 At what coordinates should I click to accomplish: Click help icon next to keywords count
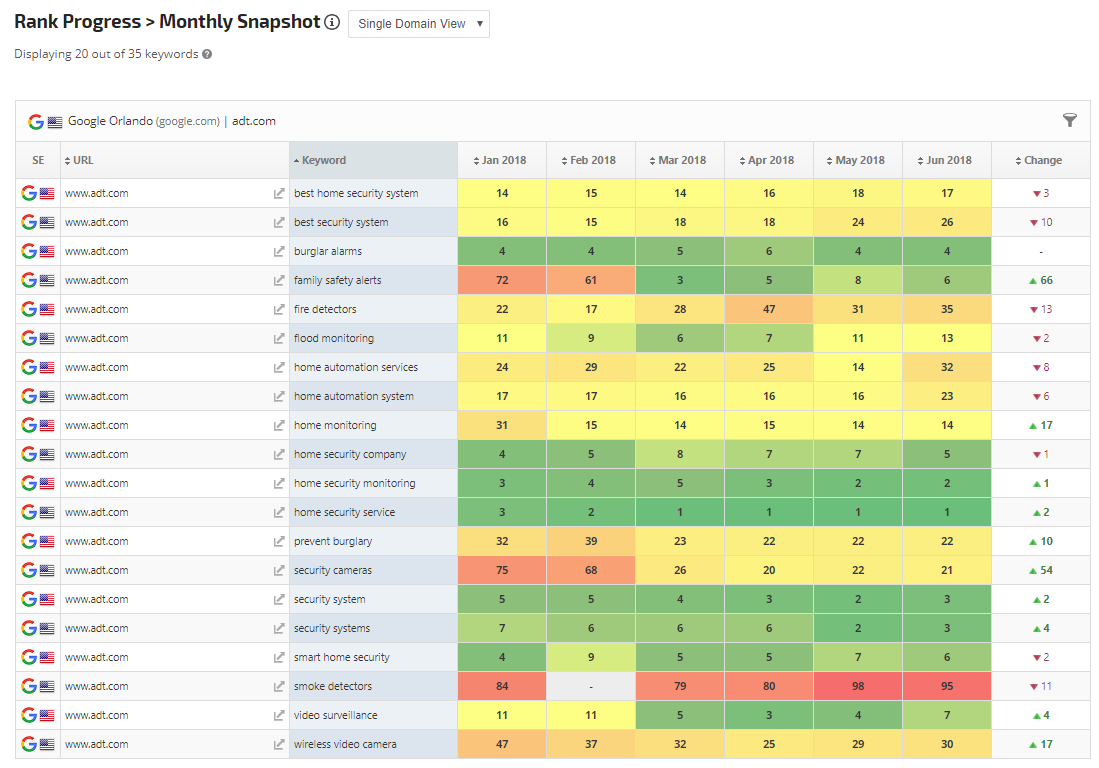[x=207, y=54]
